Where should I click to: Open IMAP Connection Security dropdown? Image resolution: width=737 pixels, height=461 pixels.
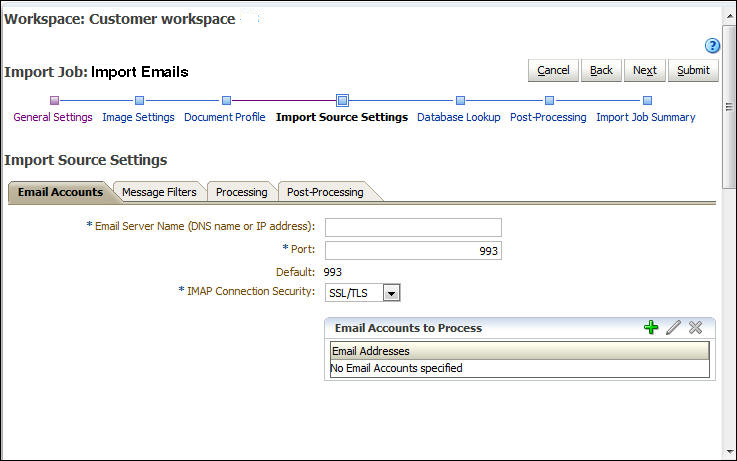[391, 293]
